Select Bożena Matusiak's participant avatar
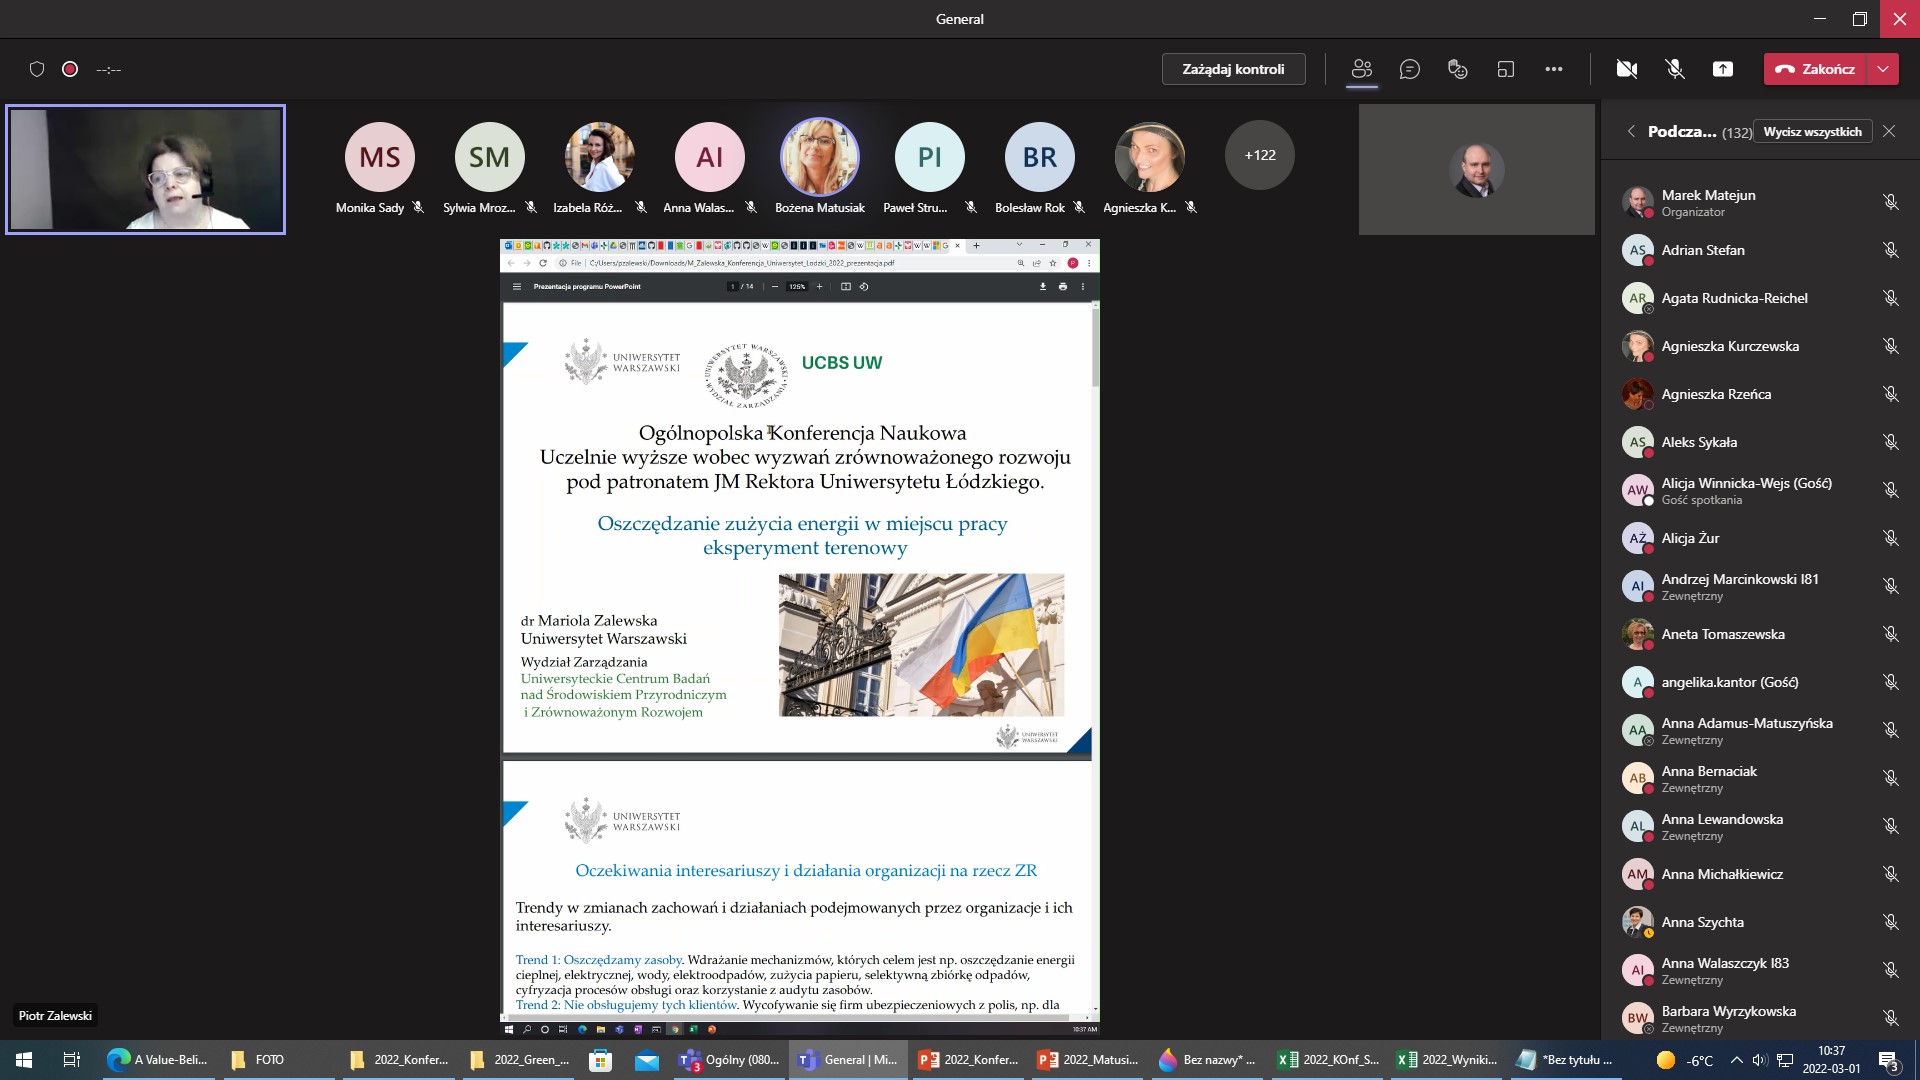This screenshot has height=1080, width=1920. tap(819, 157)
